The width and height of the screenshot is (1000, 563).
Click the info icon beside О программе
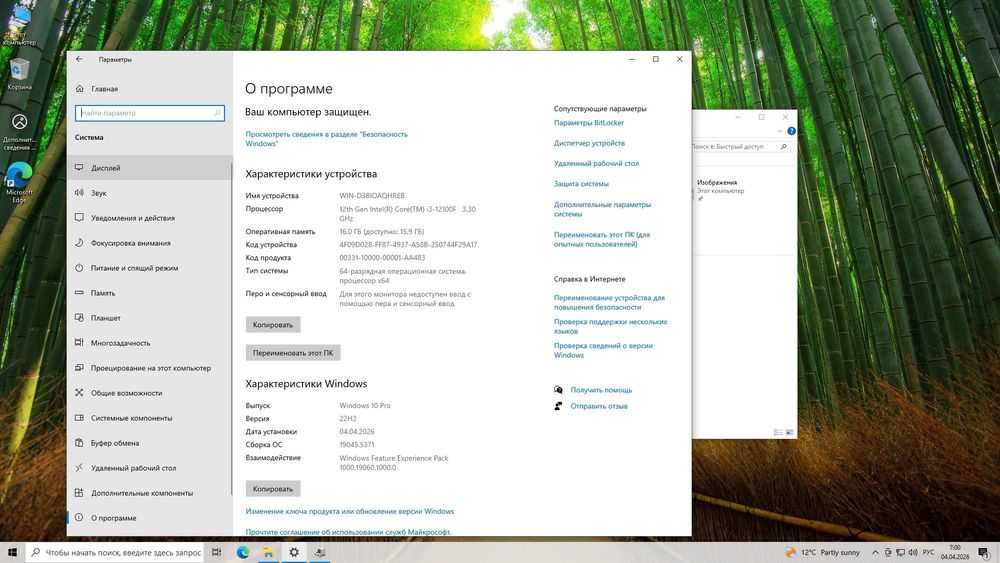[79, 518]
